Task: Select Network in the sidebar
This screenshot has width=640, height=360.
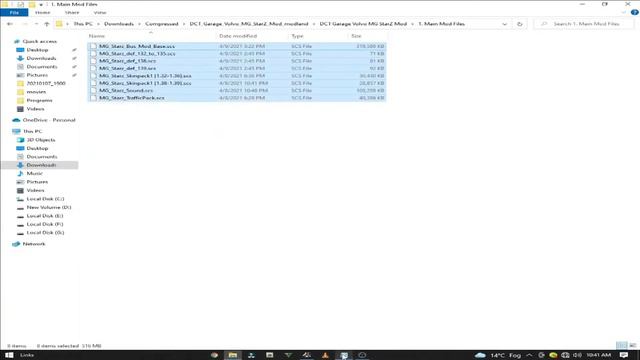Action: 34,244
